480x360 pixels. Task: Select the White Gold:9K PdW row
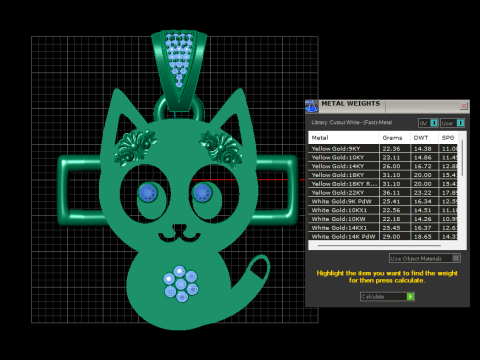[383, 201]
